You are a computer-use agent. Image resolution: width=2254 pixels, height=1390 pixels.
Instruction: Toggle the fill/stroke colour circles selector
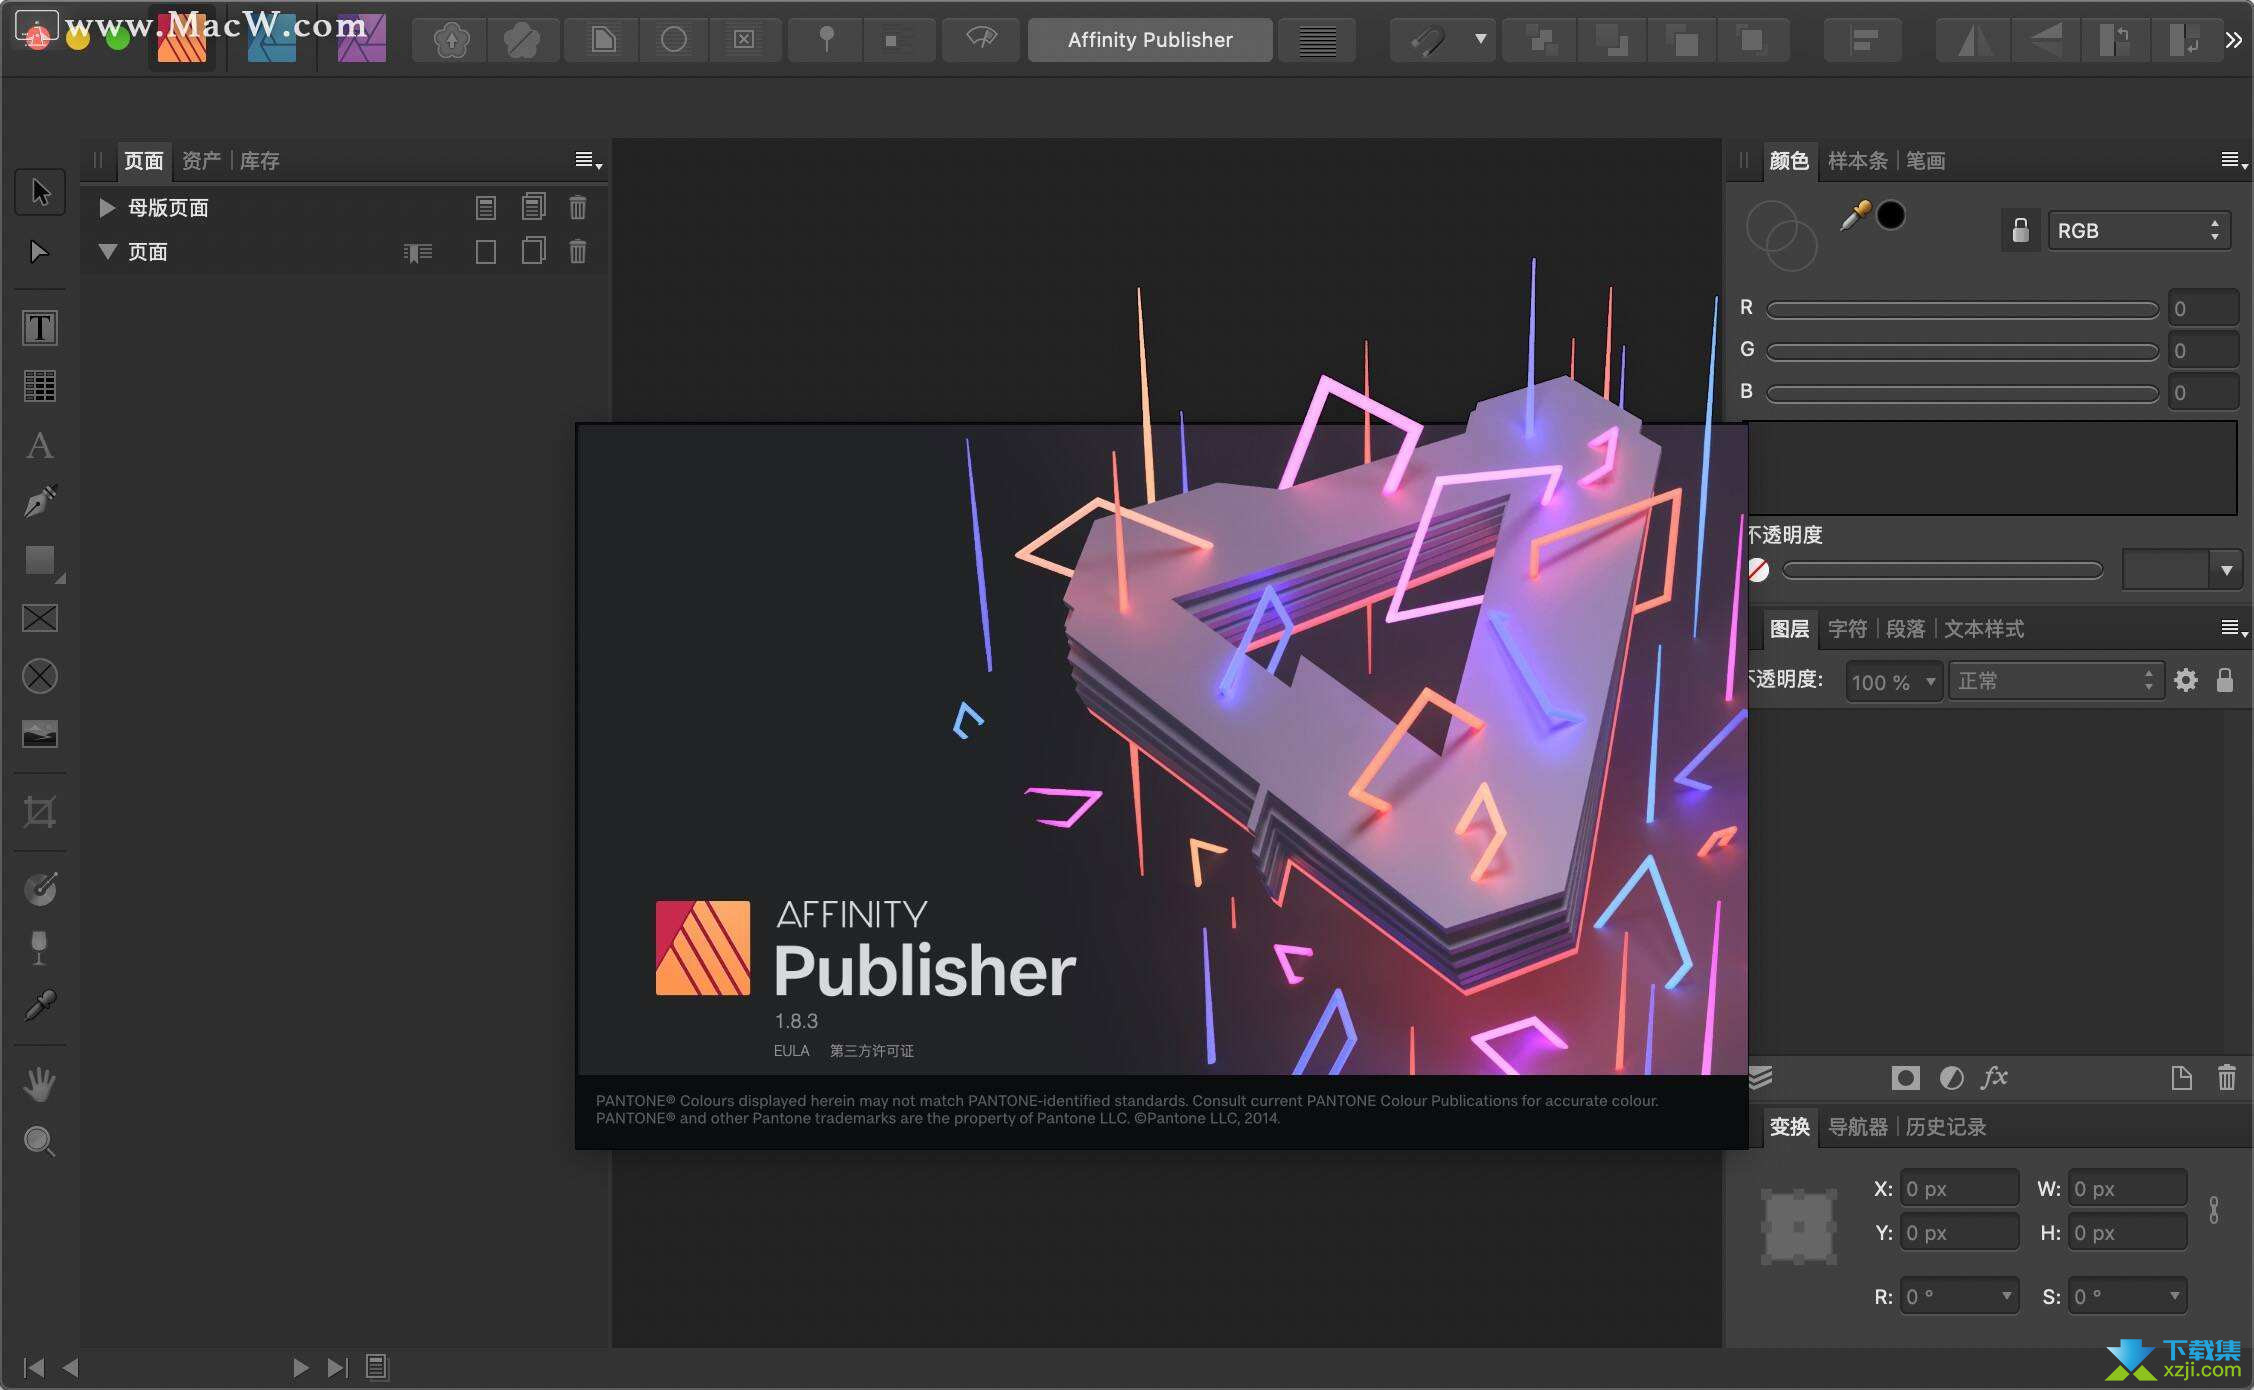pos(1781,236)
